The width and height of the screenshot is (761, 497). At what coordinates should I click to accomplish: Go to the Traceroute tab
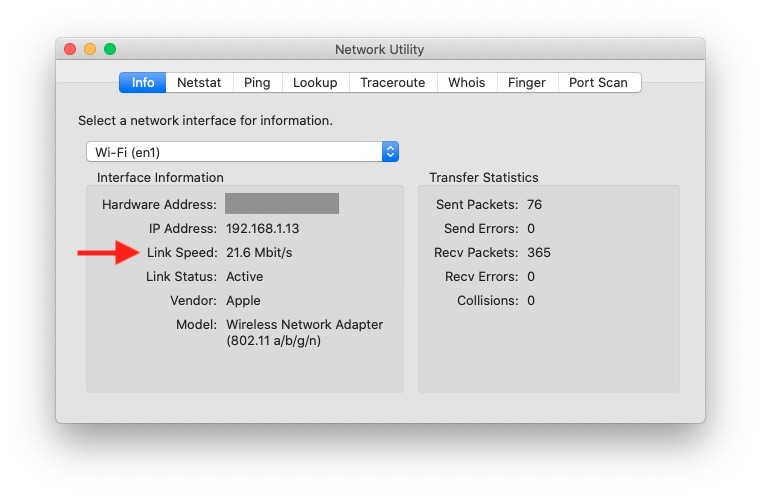(x=393, y=83)
